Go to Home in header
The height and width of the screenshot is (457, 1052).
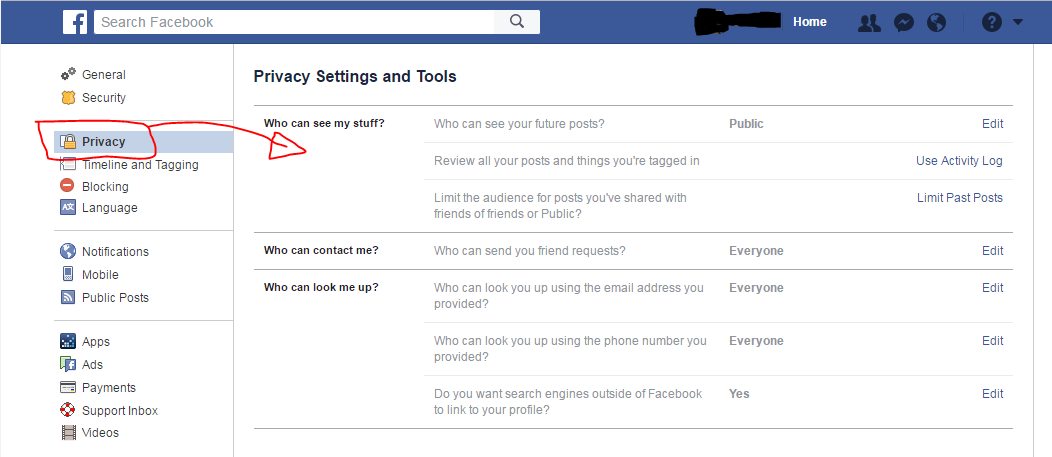(810, 22)
